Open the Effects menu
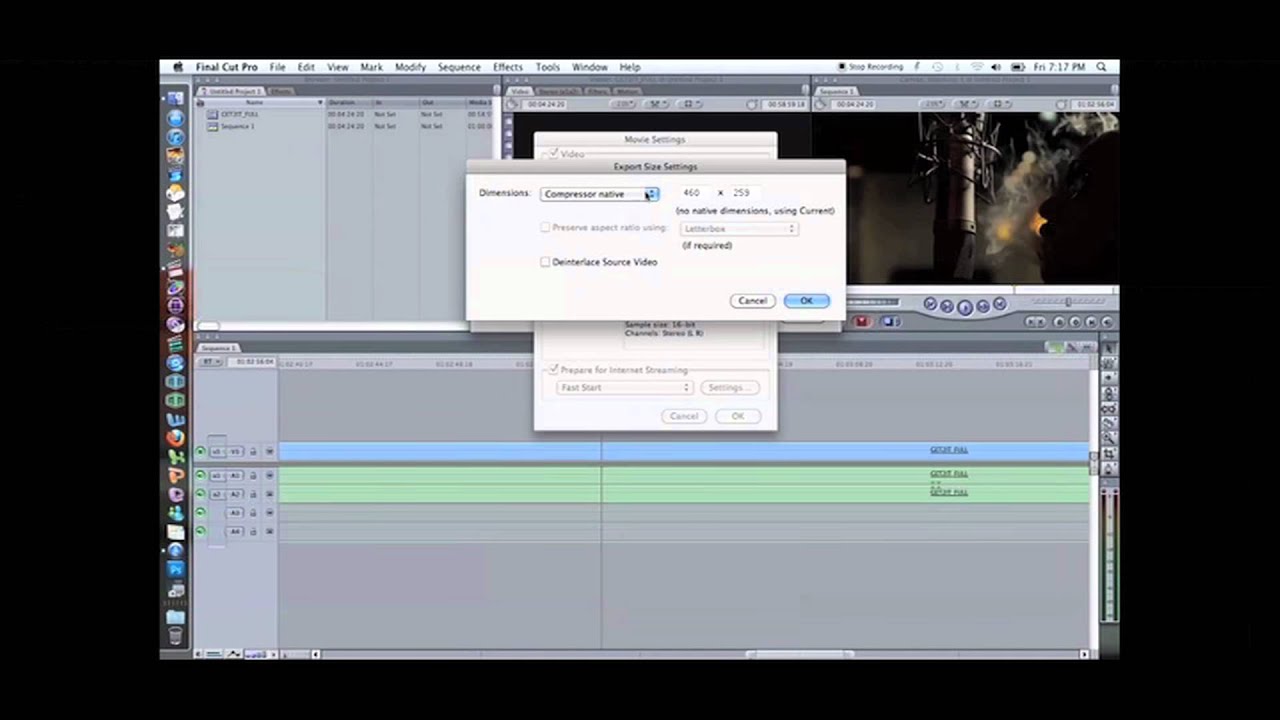1280x720 pixels. click(x=508, y=67)
